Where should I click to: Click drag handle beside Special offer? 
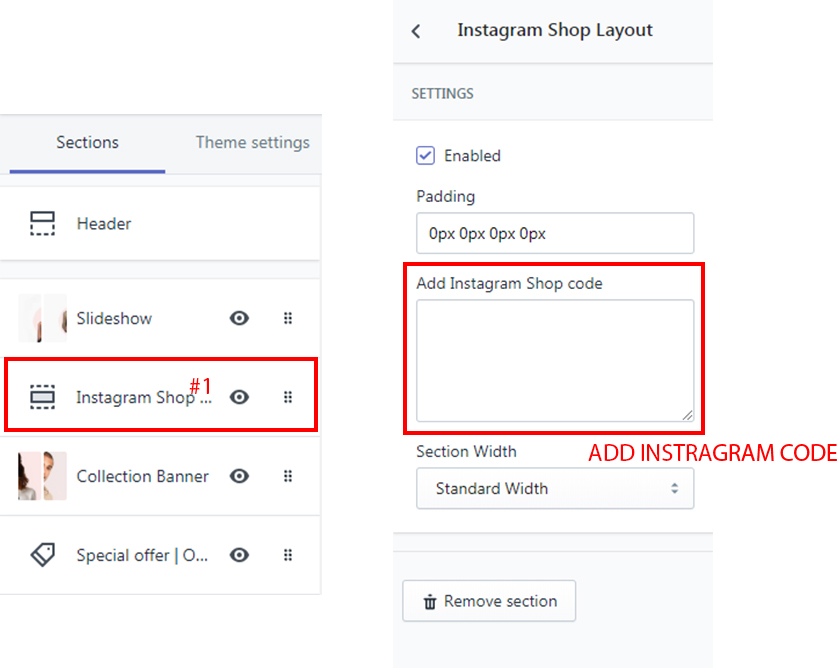[288, 555]
